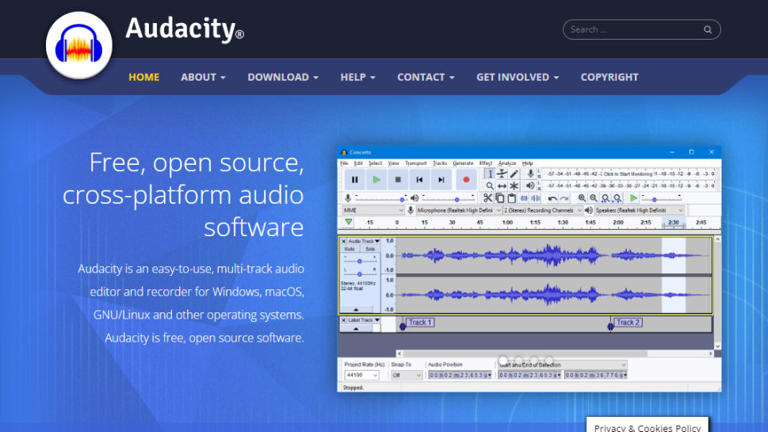Click the Silence audio icon
Screen dimensions: 768x432
pyautogui.click(x=536, y=198)
